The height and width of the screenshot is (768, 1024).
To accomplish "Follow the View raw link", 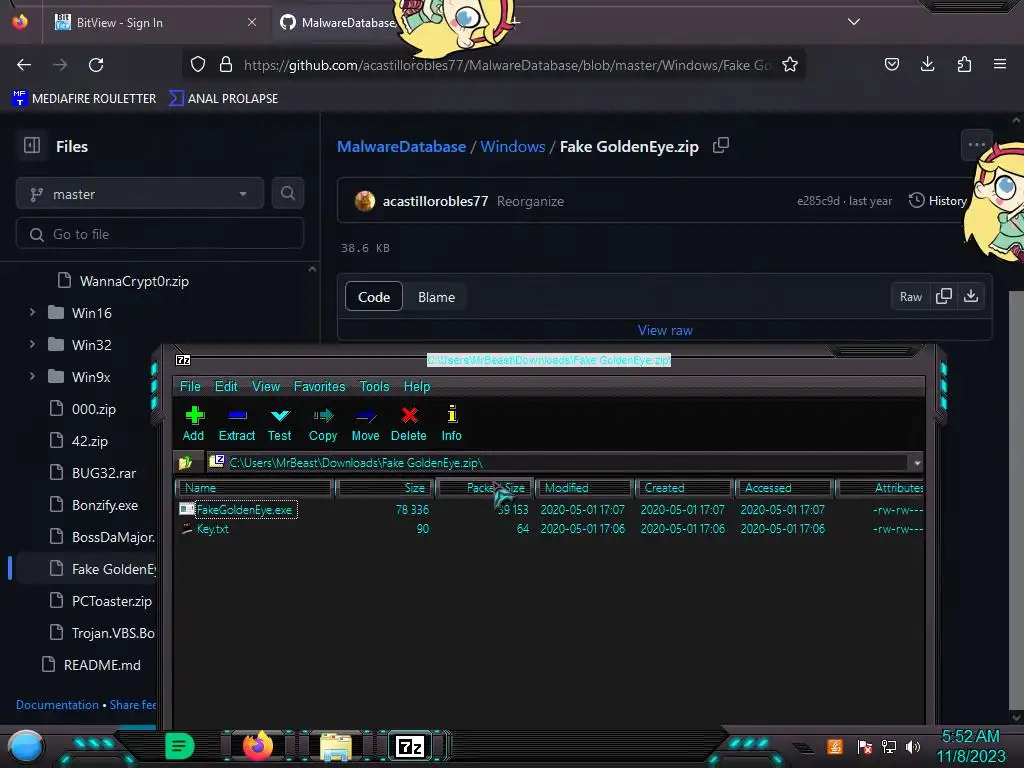I will (x=665, y=330).
